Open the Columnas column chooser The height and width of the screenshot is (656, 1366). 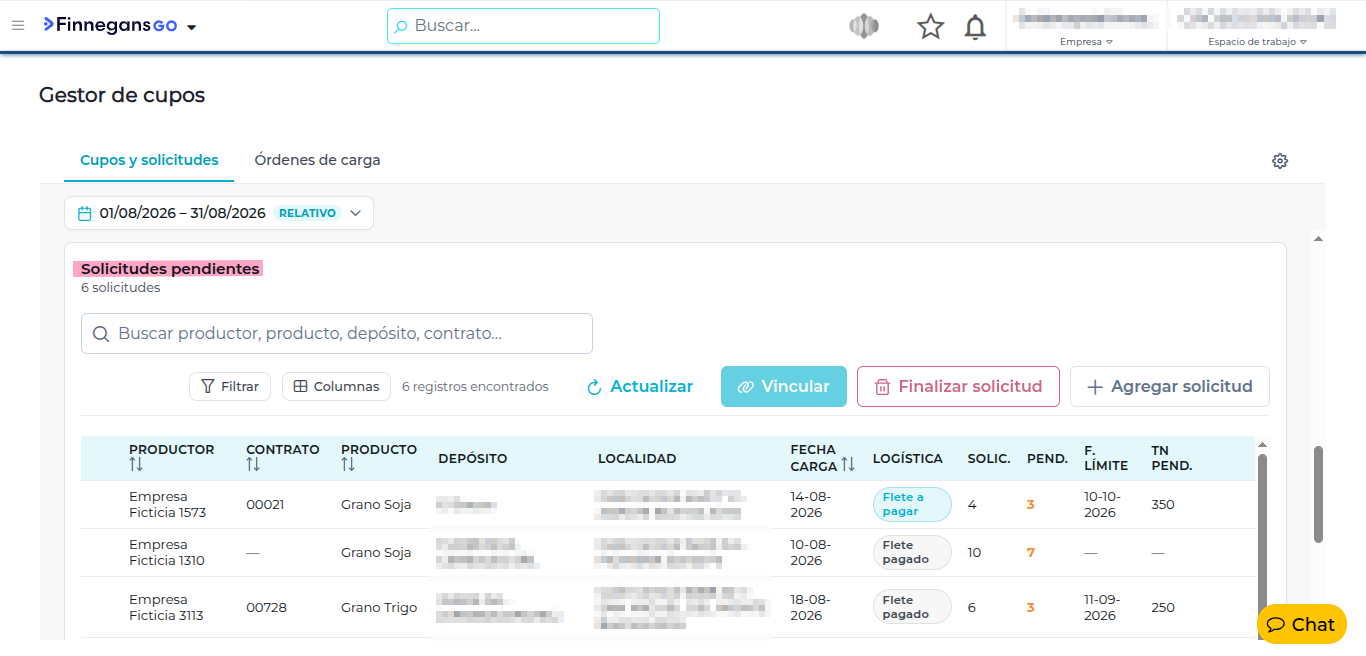(336, 386)
